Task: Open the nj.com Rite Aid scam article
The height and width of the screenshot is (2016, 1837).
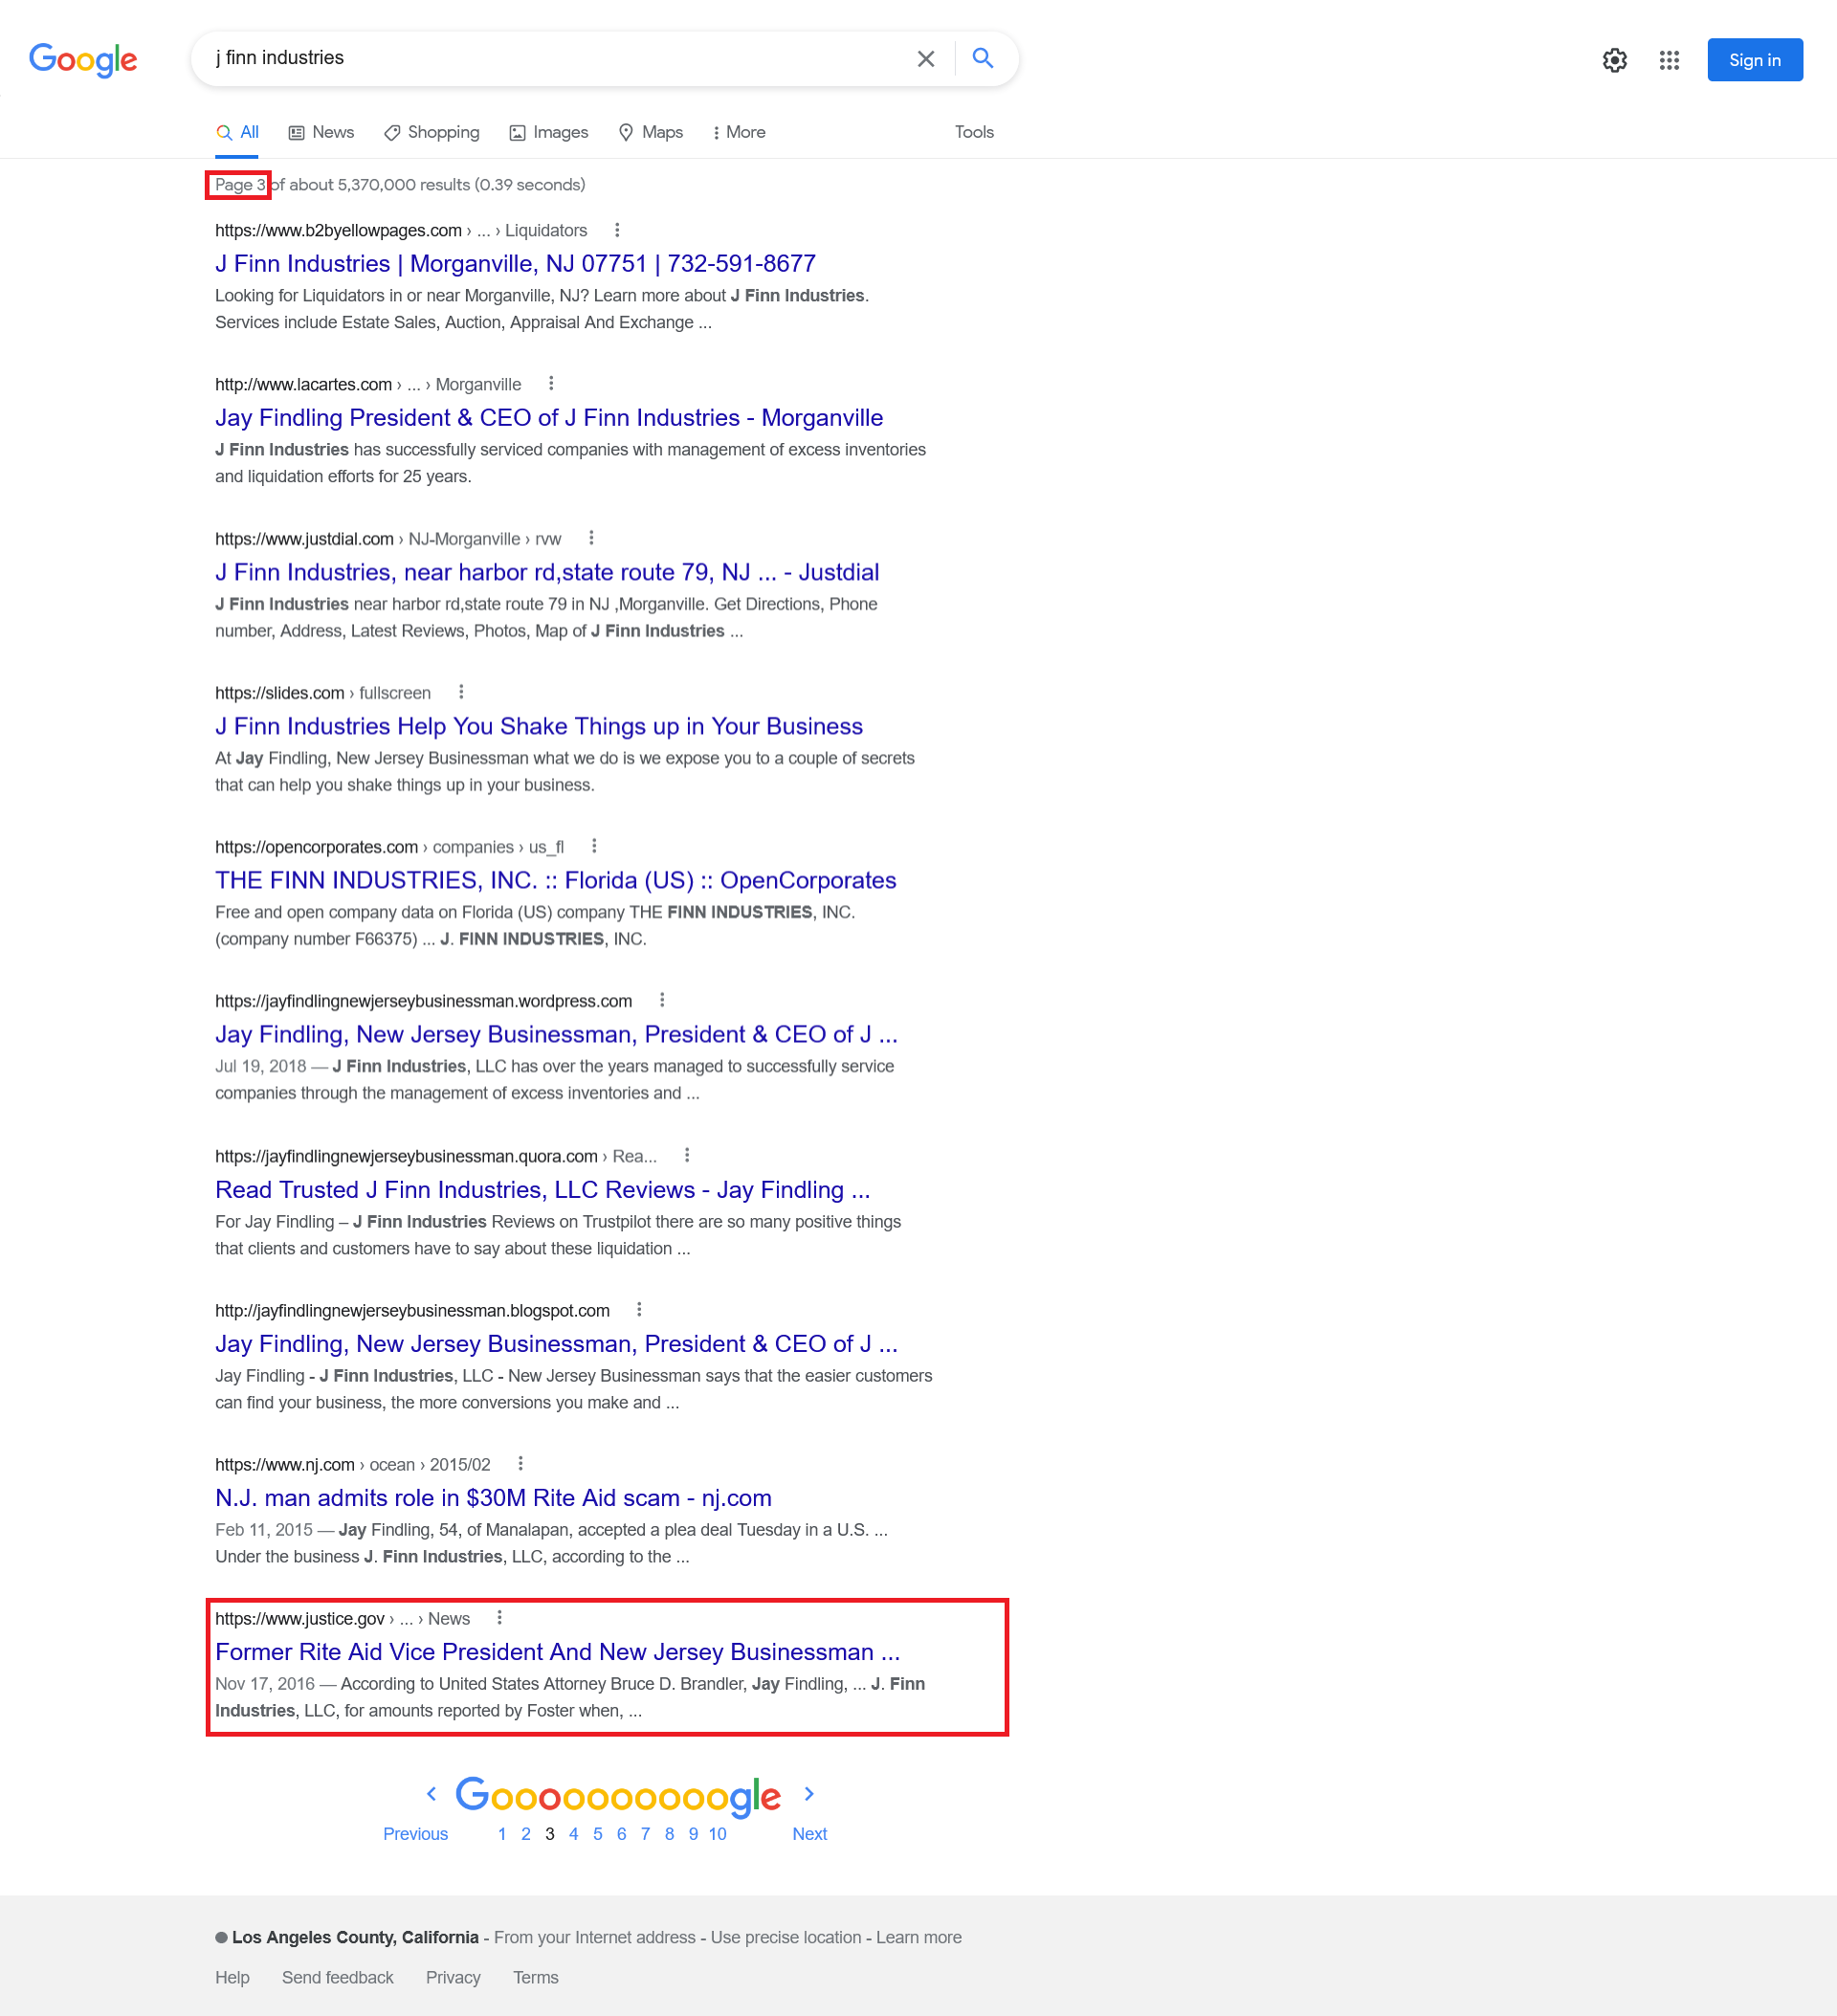Action: tap(493, 1497)
